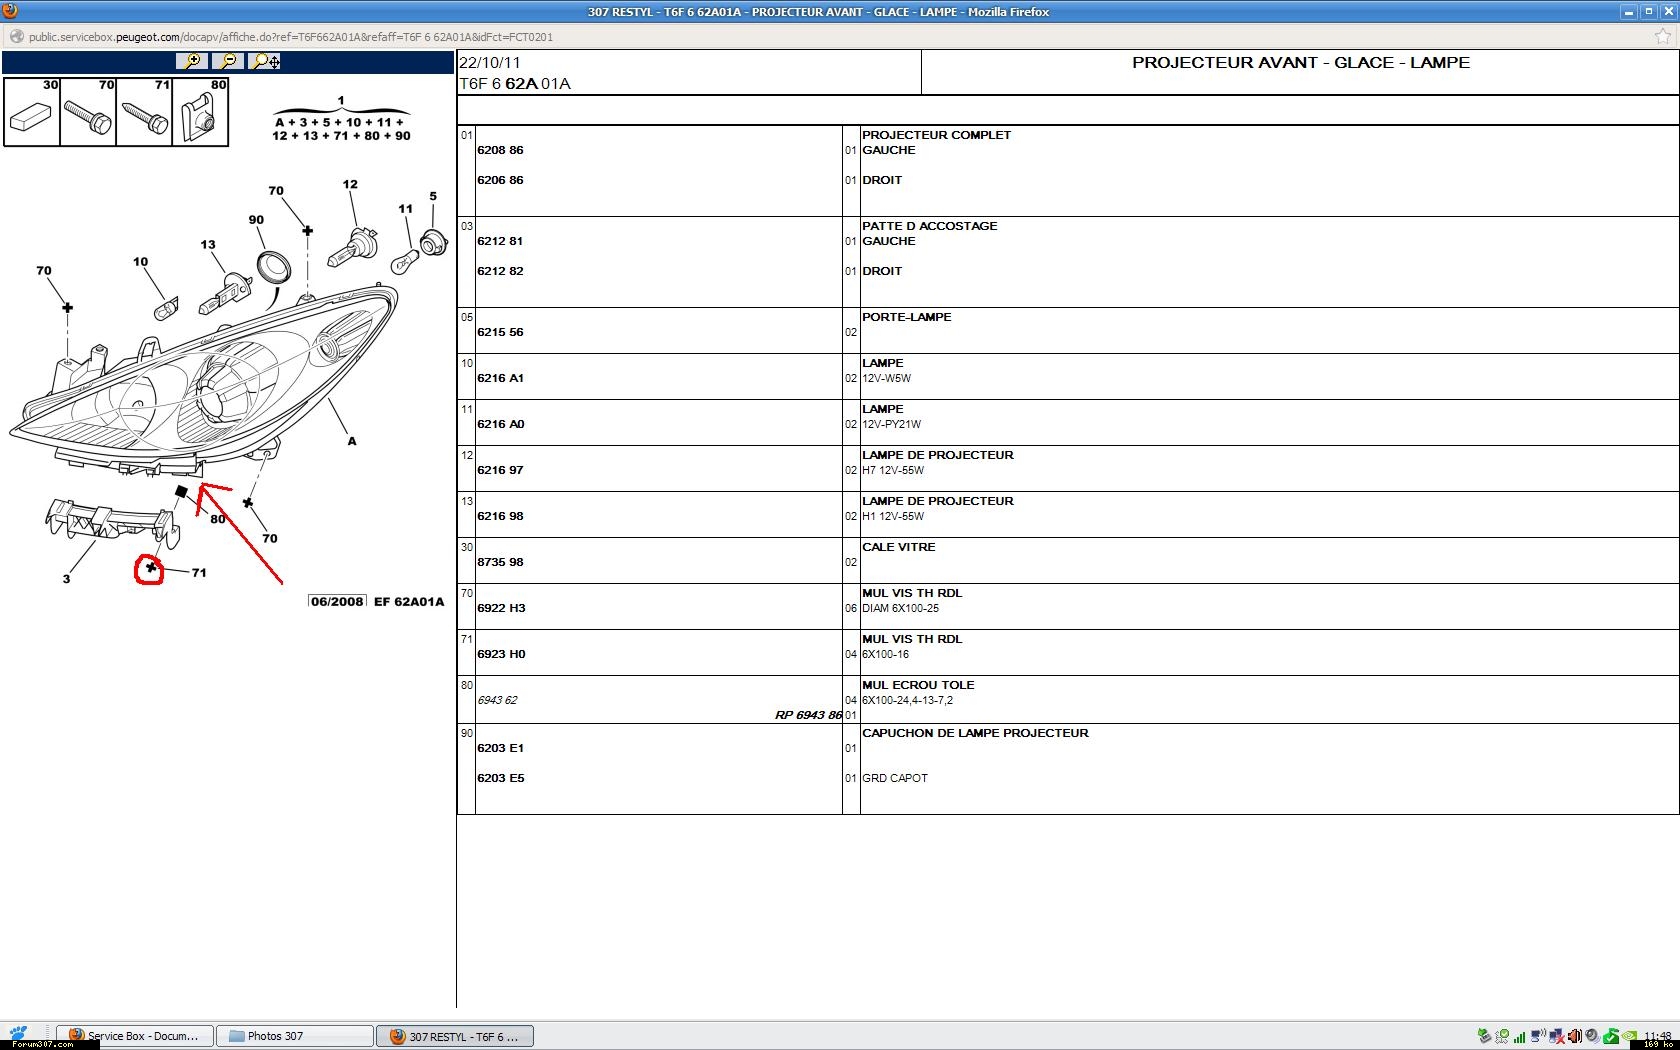1680x1050 pixels.
Task: Click the Safely Remove Hardware tray icon
Action: (x=1484, y=1036)
